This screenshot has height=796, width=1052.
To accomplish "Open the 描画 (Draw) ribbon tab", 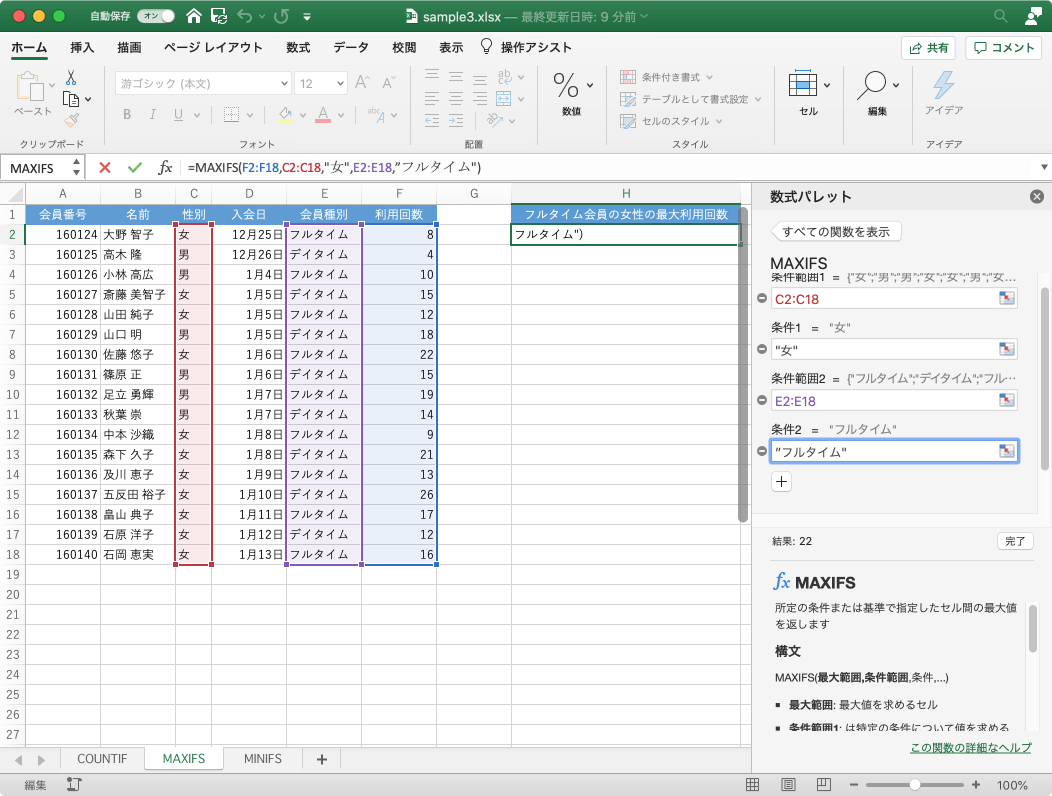I will tap(129, 48).
